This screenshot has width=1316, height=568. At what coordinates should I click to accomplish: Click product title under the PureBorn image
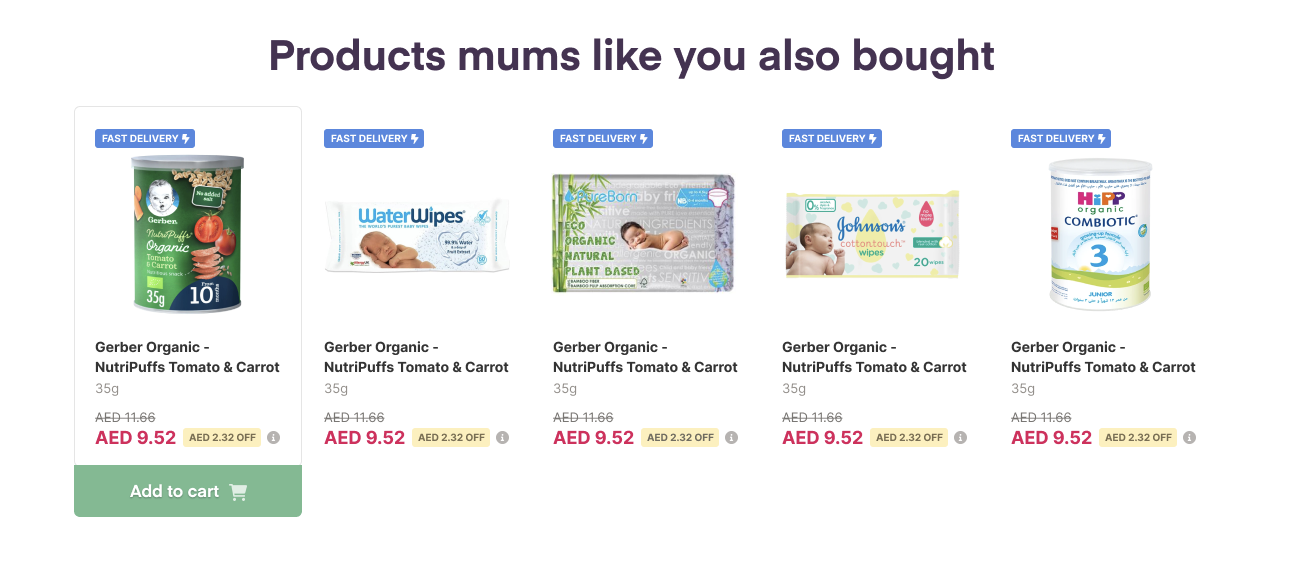click(x=645, y=357)
